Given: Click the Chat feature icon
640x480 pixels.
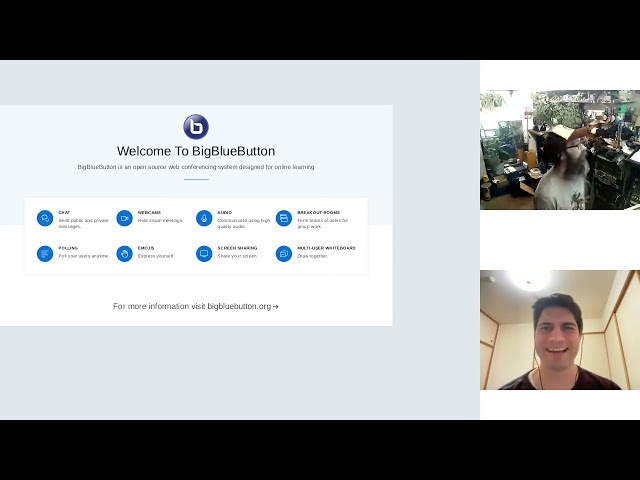Looking at the screenshot, I should click(45, 218).
